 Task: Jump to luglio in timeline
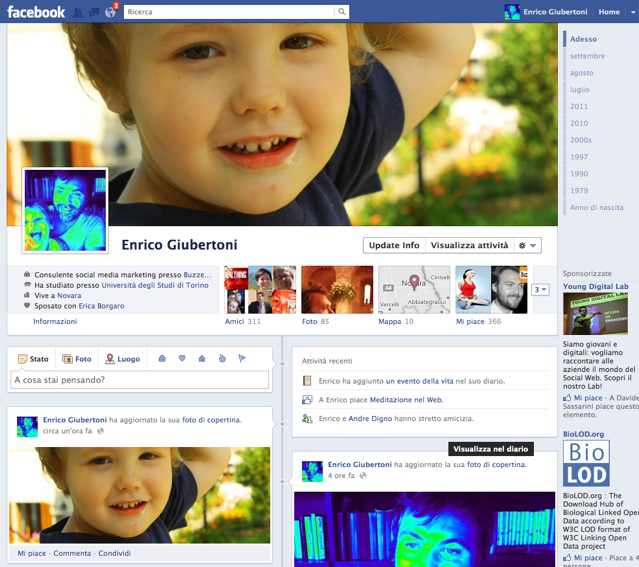580,90
